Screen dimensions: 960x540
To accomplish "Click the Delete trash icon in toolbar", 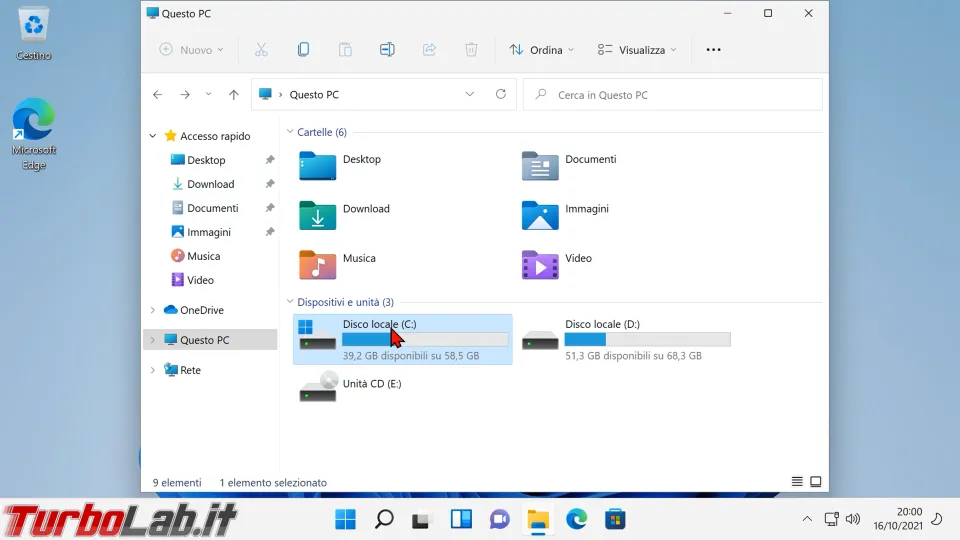I will (x=471, y=50).
